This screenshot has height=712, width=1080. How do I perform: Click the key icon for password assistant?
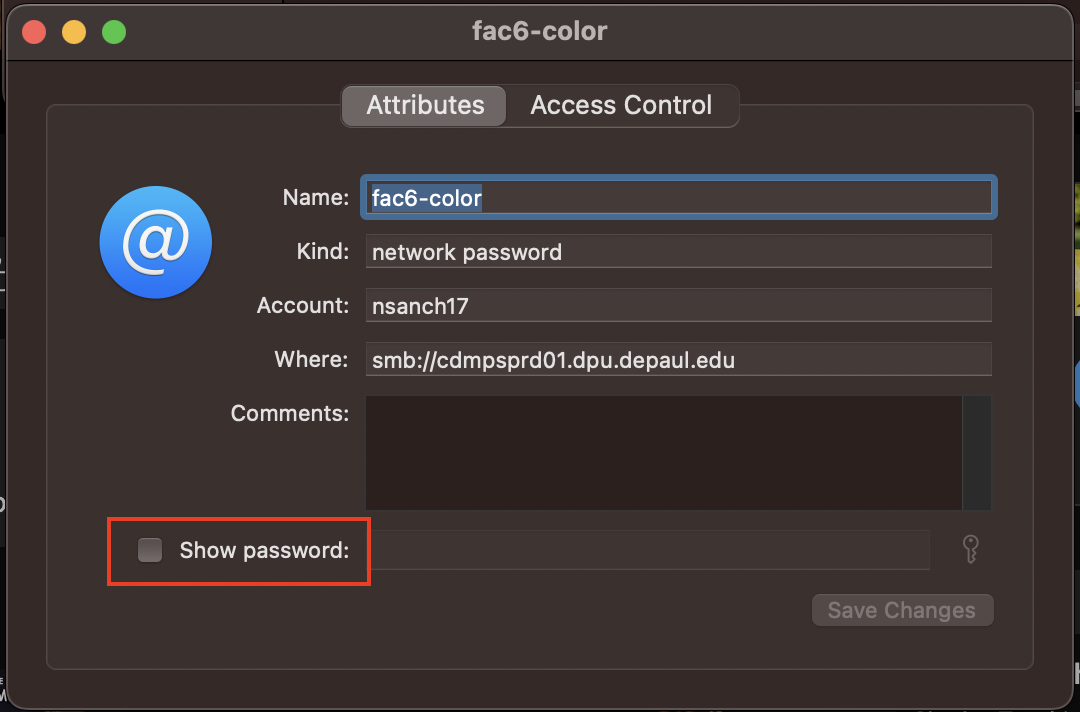969,549
